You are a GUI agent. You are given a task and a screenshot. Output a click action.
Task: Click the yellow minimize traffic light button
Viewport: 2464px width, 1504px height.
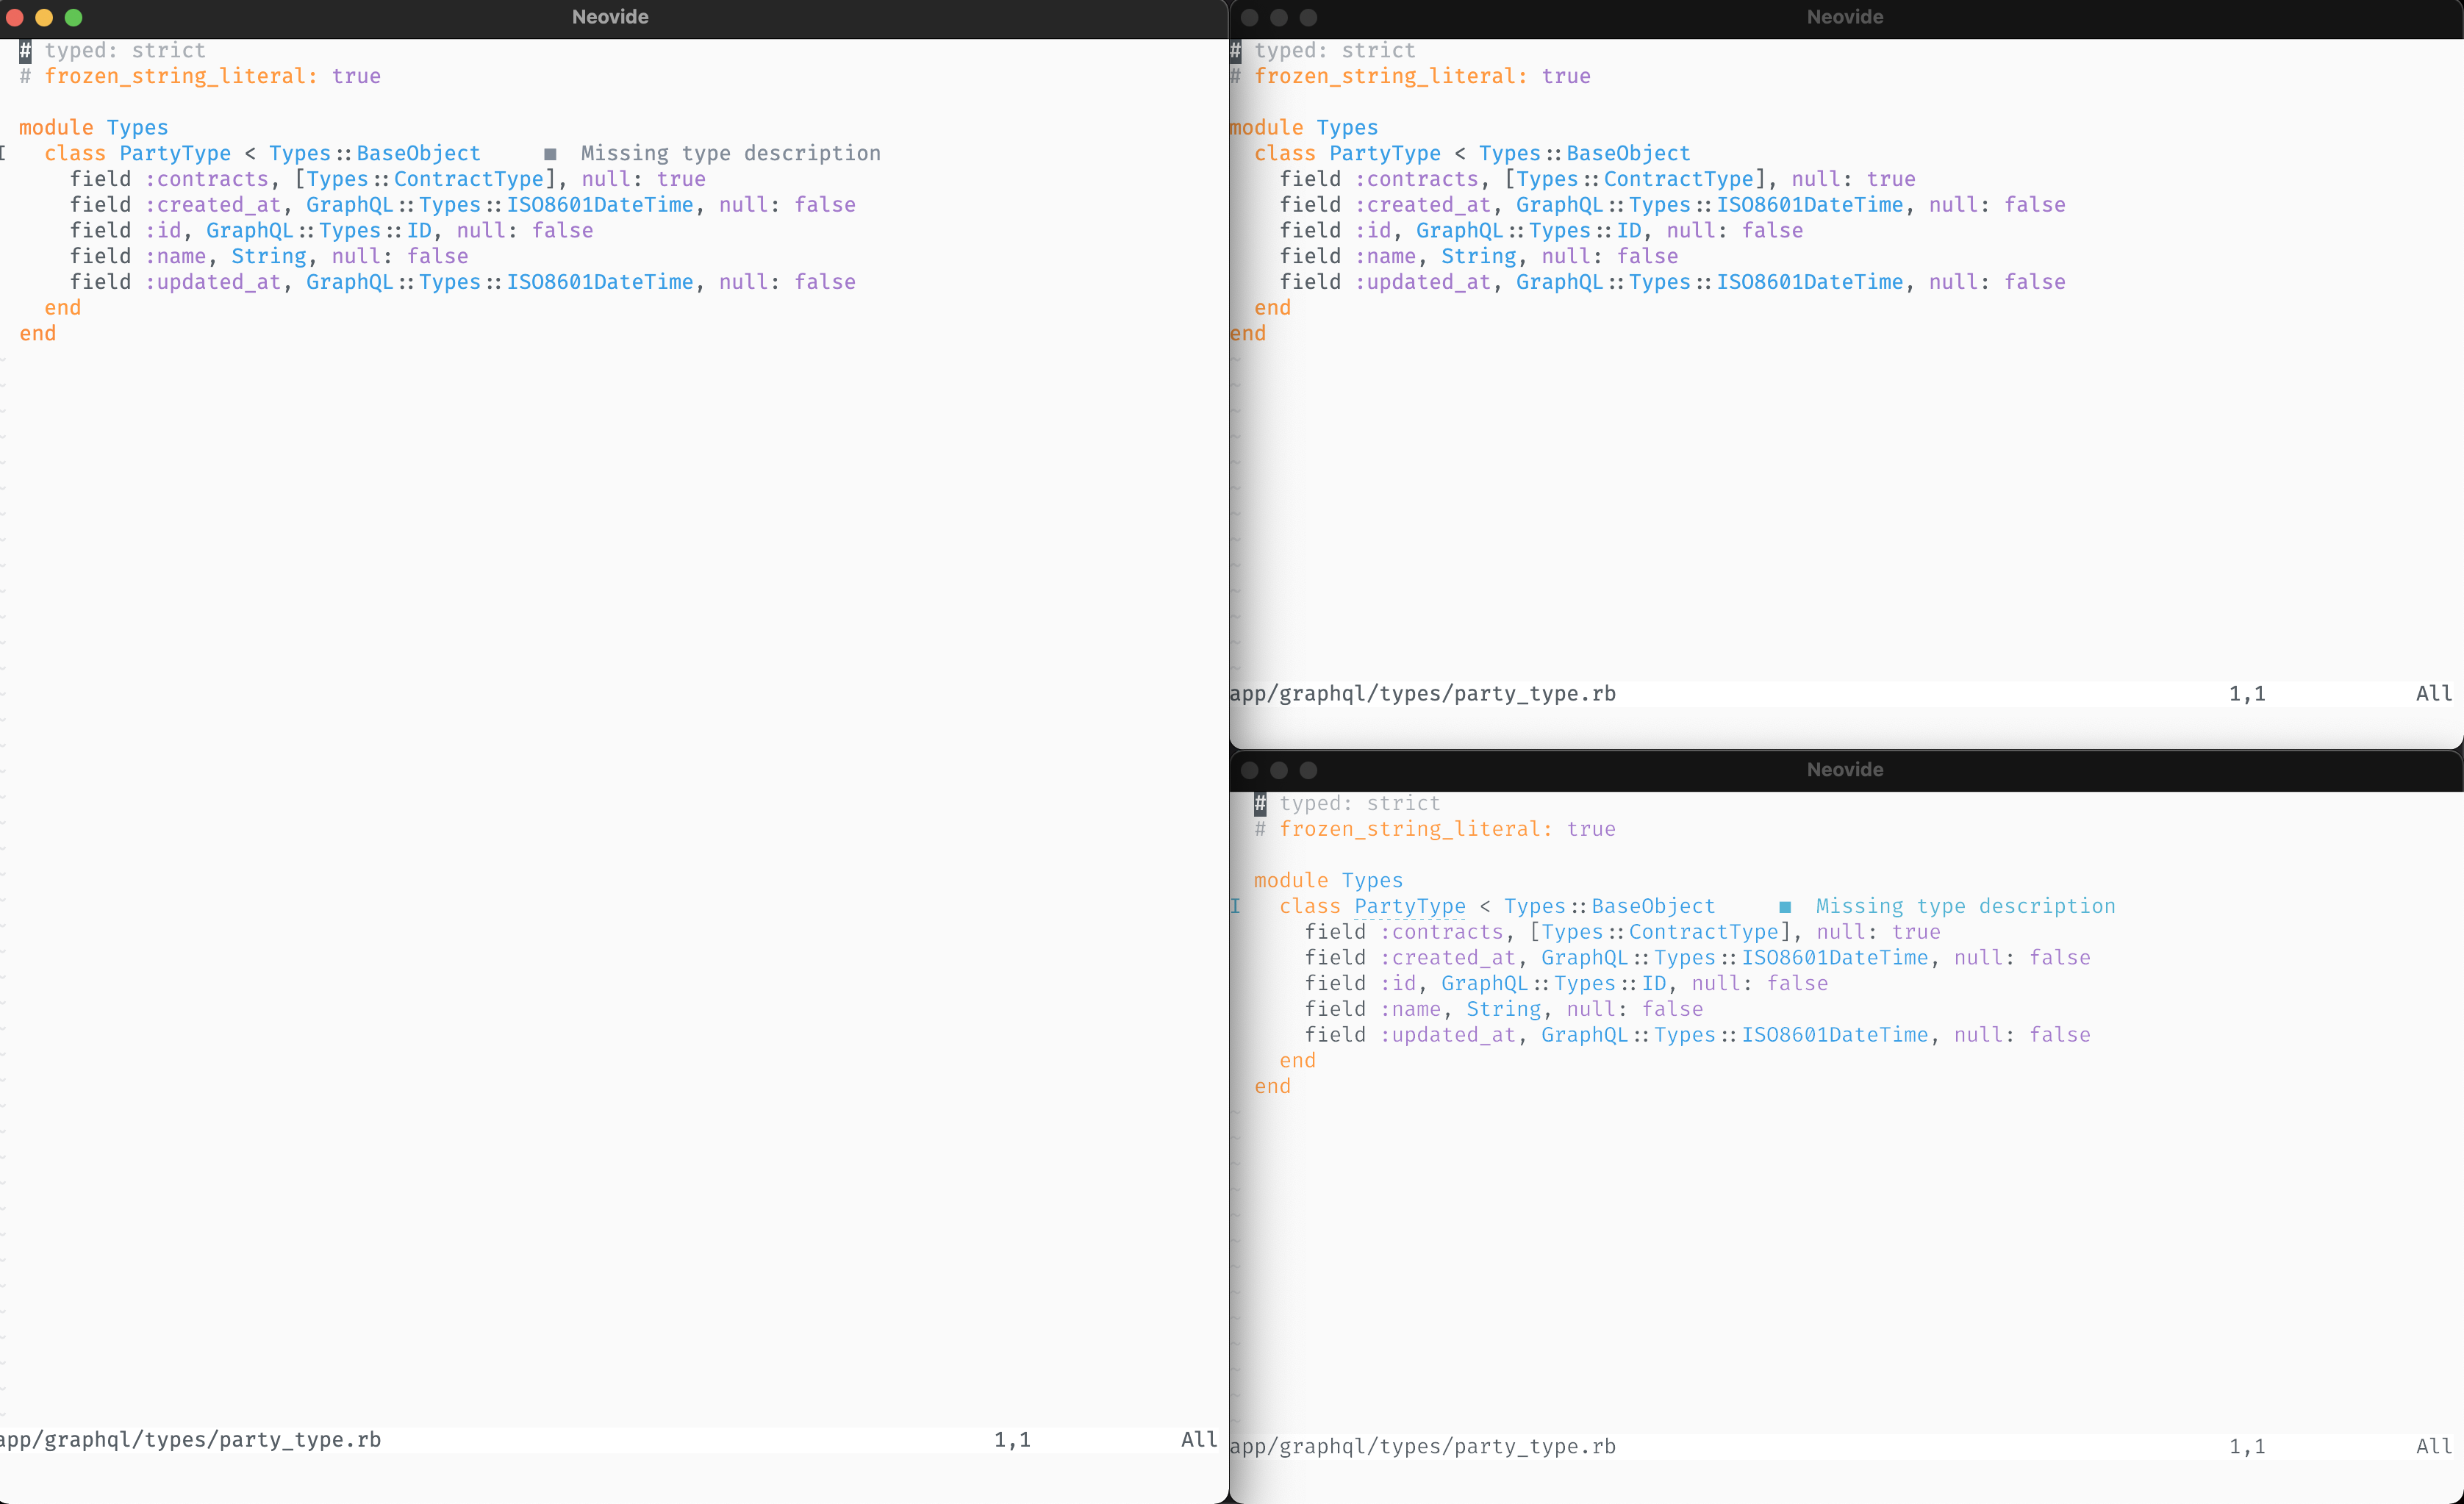(x=45, y=18)
